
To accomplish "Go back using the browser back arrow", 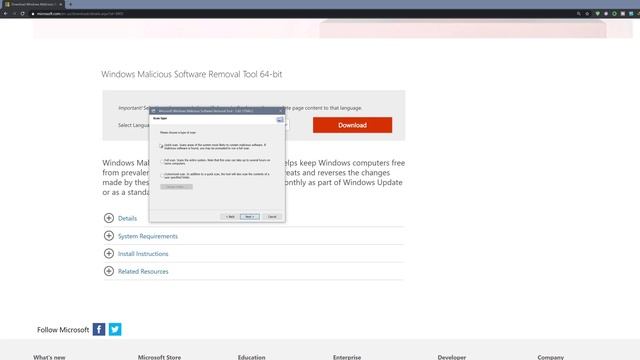I will coord(6,13).
